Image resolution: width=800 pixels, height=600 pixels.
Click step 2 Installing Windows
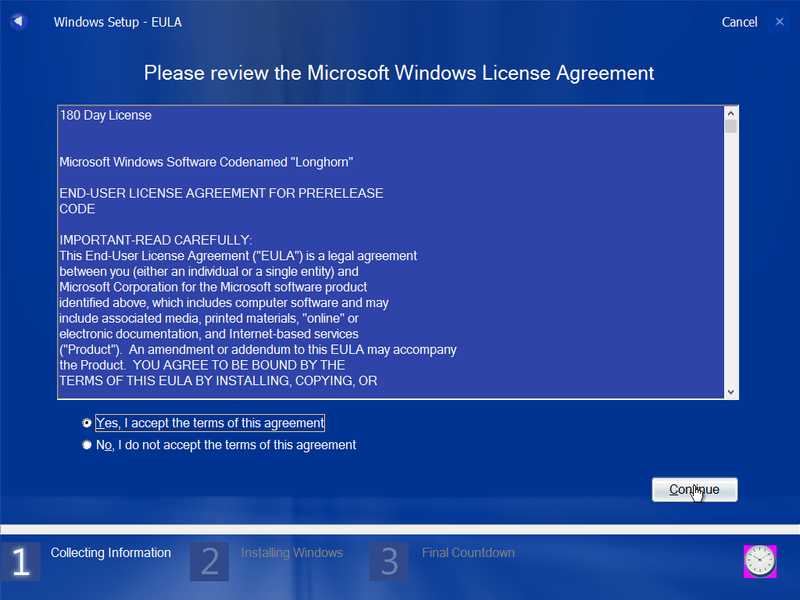click(266, 561)
